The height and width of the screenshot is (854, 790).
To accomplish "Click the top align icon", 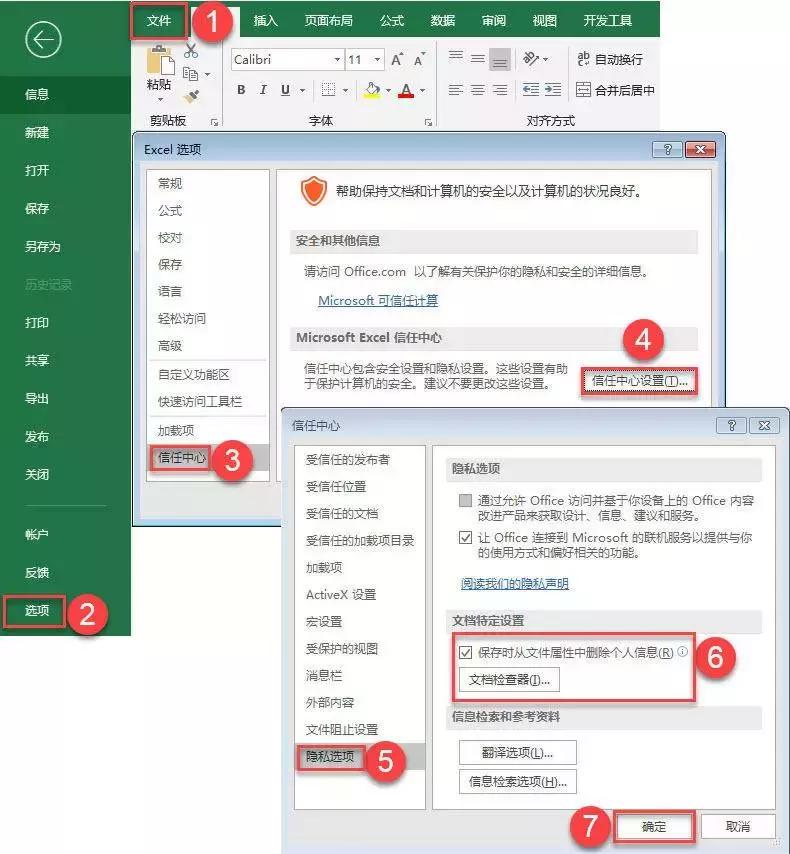I will 455,57.
